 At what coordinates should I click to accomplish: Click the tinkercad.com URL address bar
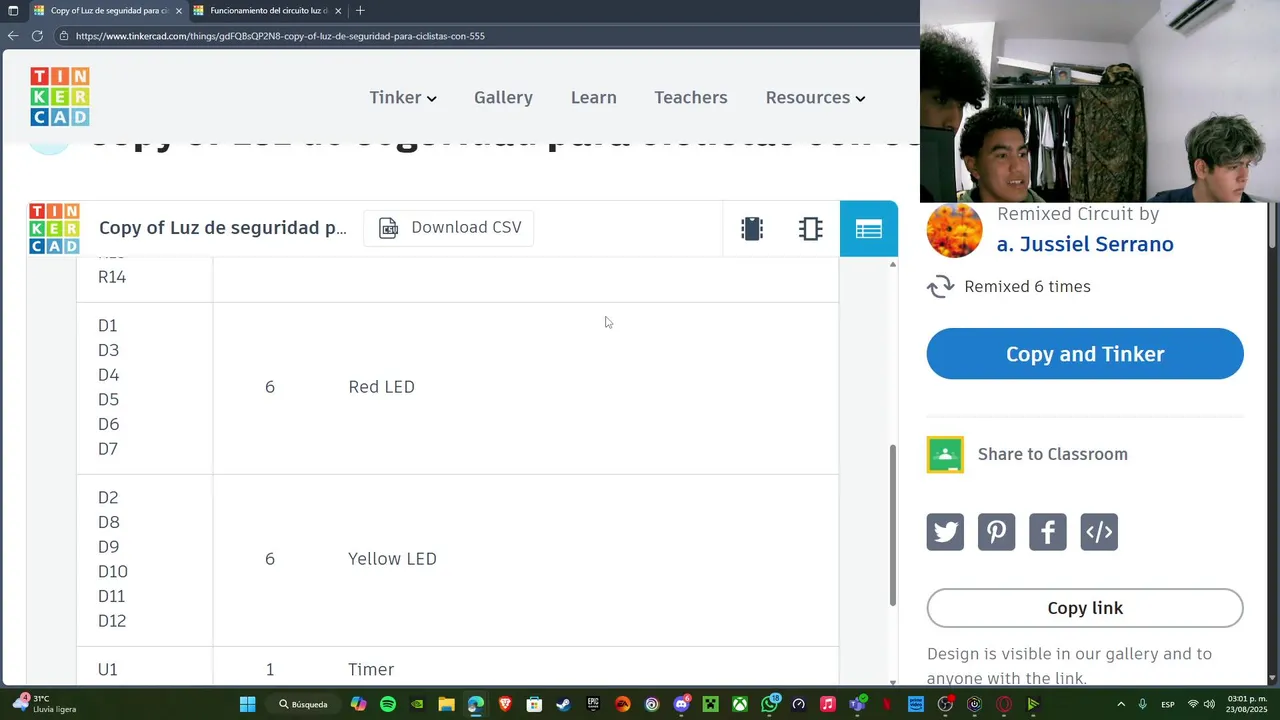coord(280,36)
